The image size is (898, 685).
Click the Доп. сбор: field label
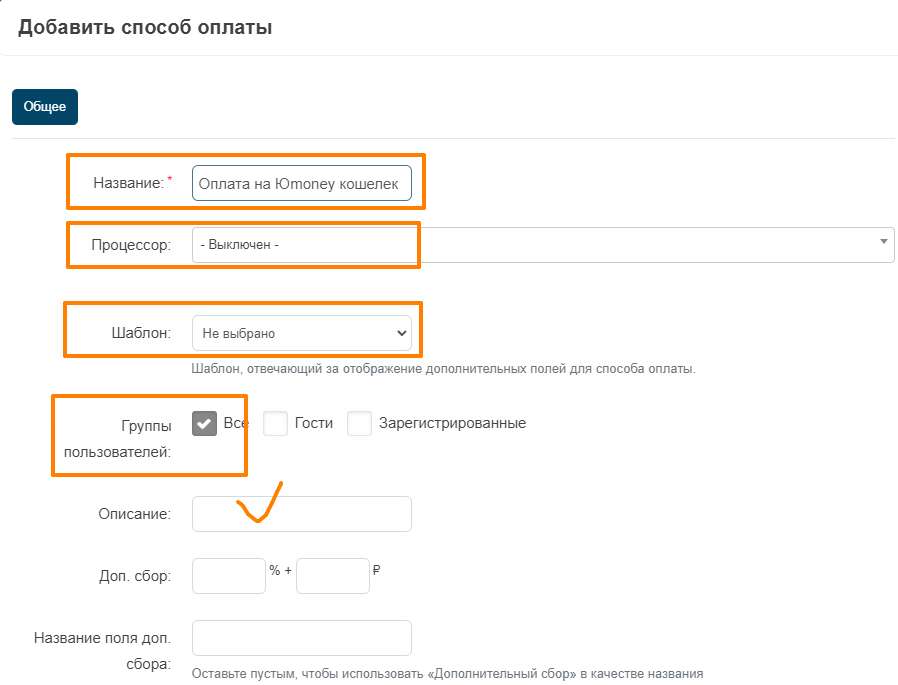coord(135,576)
